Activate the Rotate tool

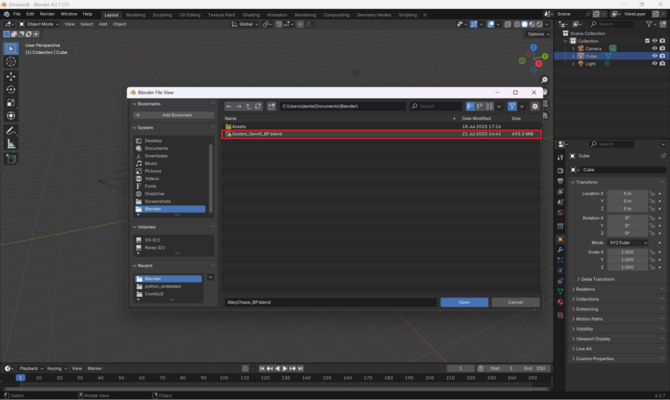coord(11,90)
